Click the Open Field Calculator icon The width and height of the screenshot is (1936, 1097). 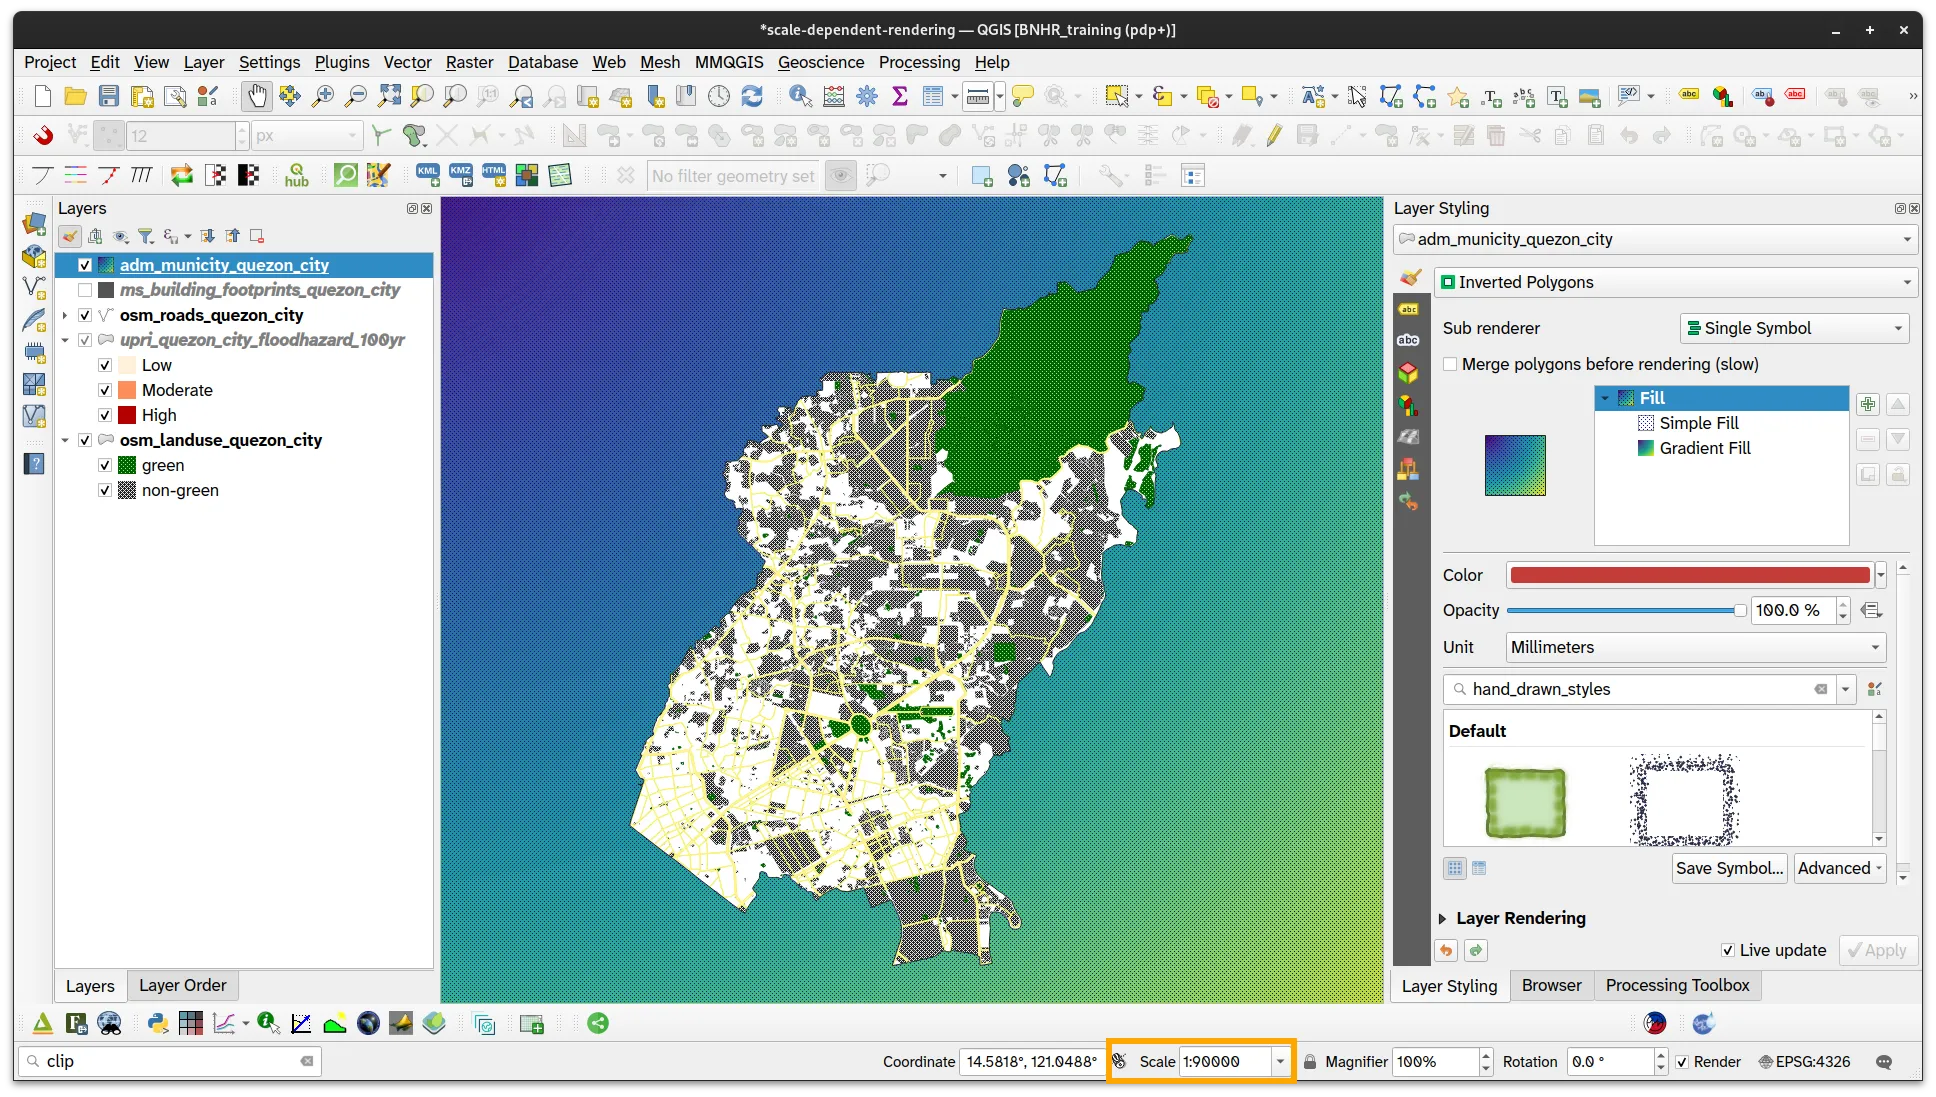click(x=834, y=96)
